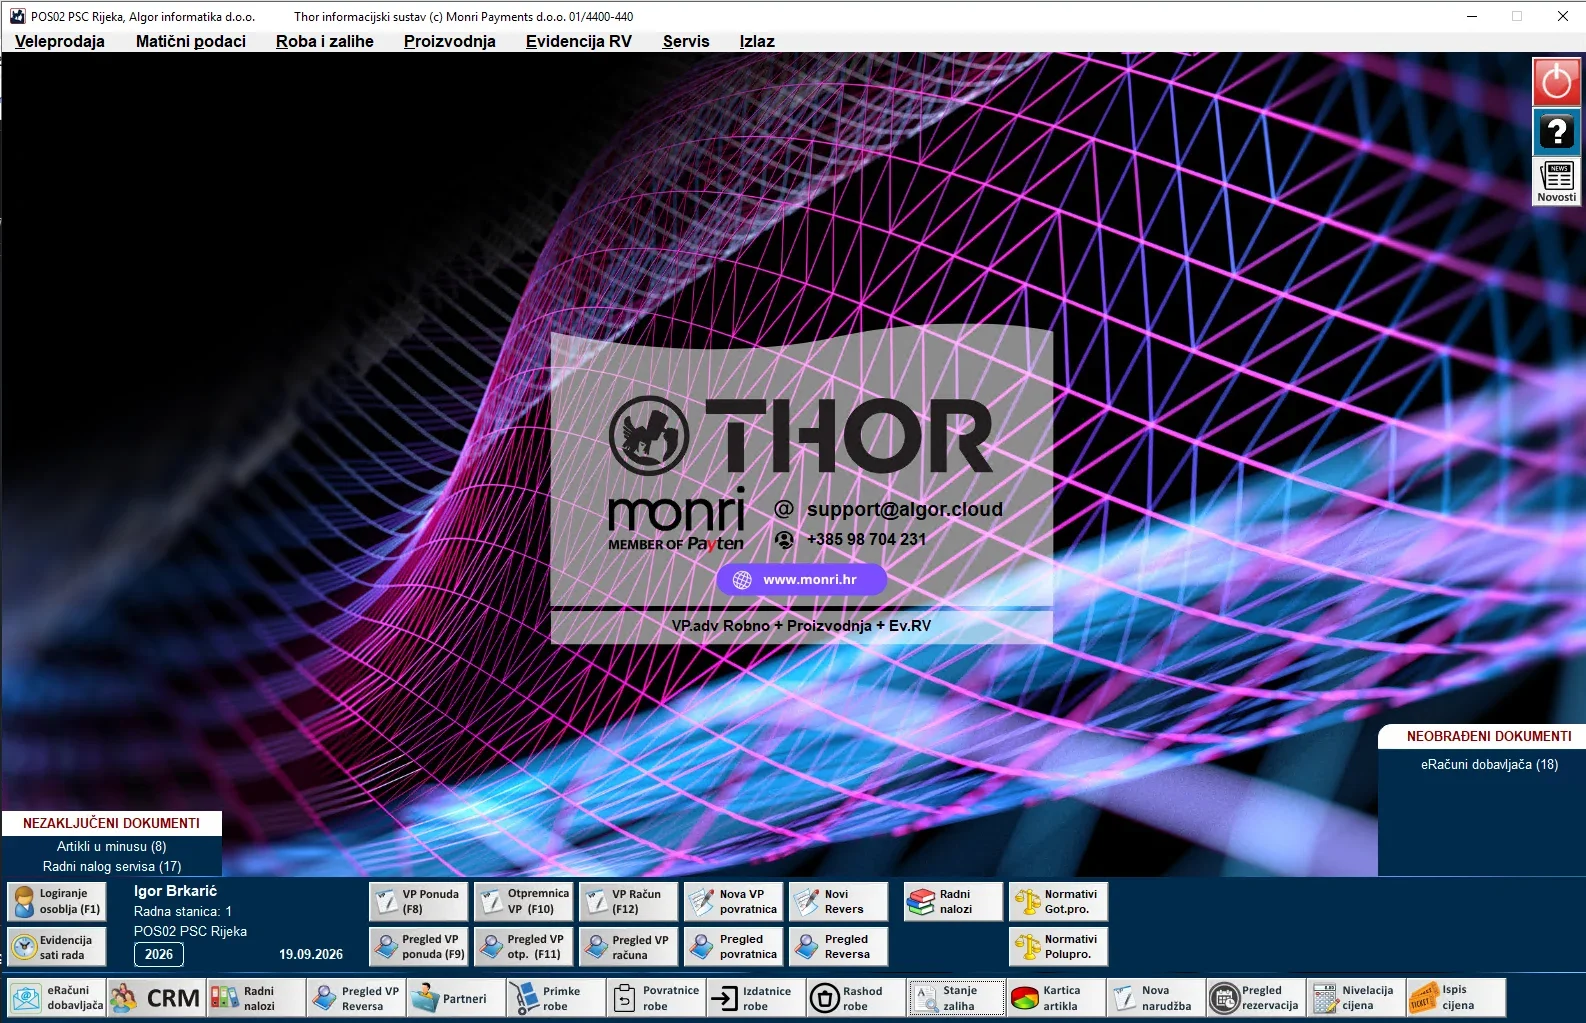Screen dimensions: 1586x1023
Task: Open www.monri.hr link
Action: pyautogui.click(x=801, y=579)
